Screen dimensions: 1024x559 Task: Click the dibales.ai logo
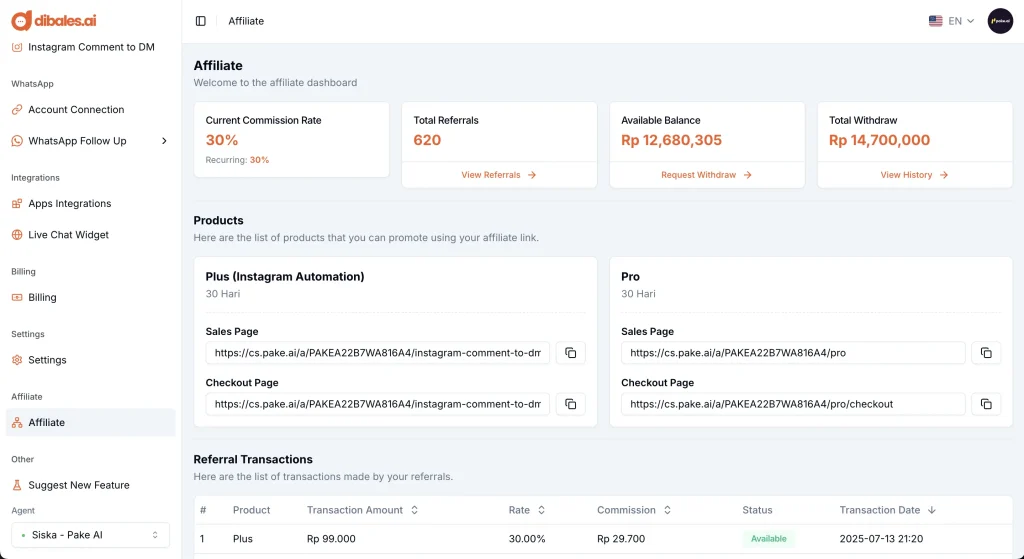click(x=54, y=20)
